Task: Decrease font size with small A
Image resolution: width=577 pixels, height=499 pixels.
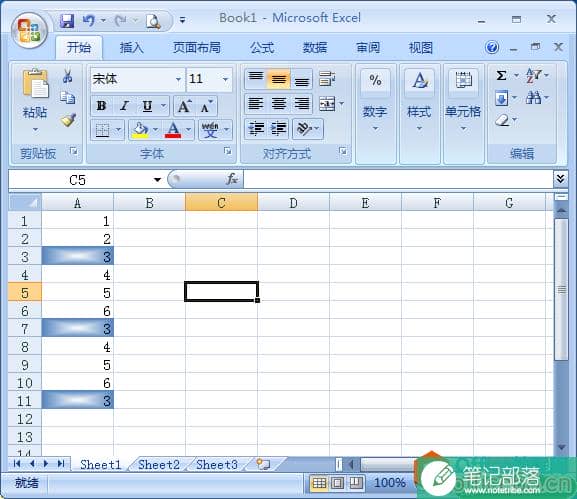Action: point(206,106)
